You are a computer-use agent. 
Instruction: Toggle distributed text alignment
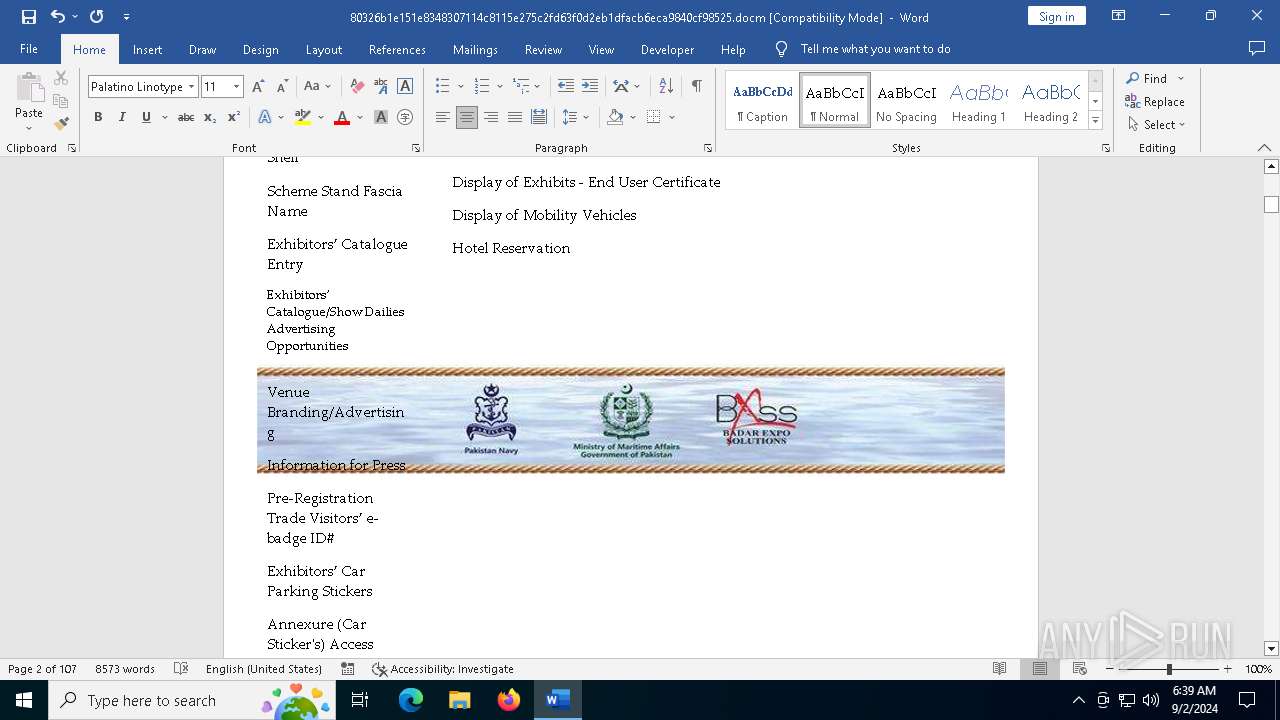point(539,117)
